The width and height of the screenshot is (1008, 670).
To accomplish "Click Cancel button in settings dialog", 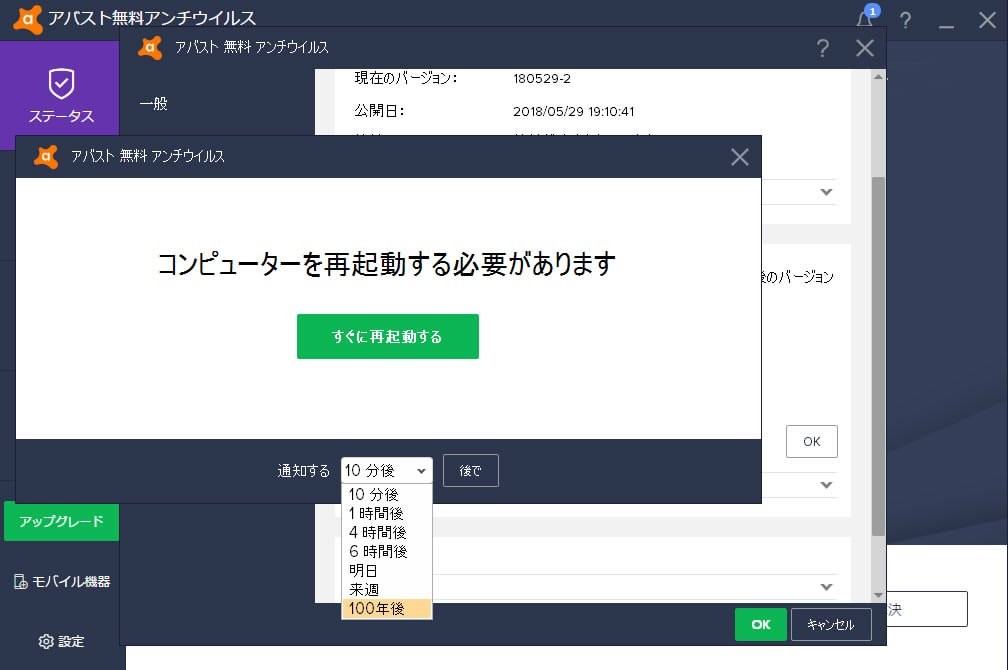I will (x=831, y=624).
